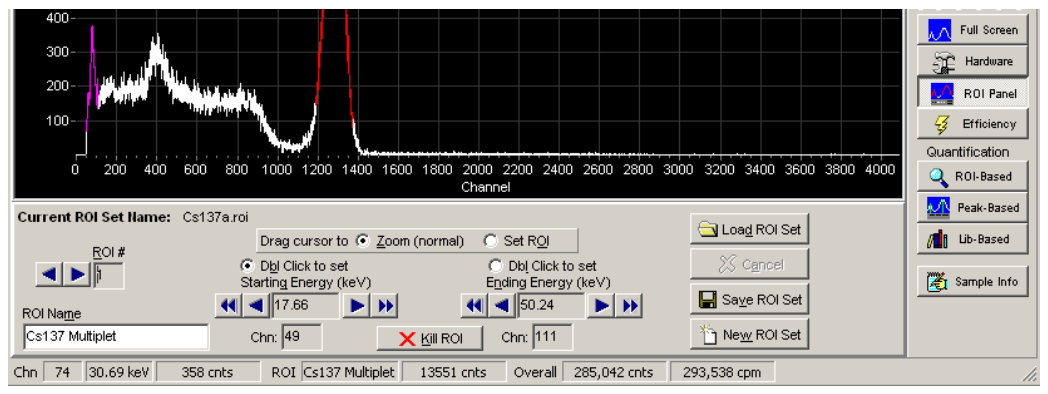This screenshot has width=1048, height=394.
Task: Increase ending energy by large step
Action: (630, 306)
